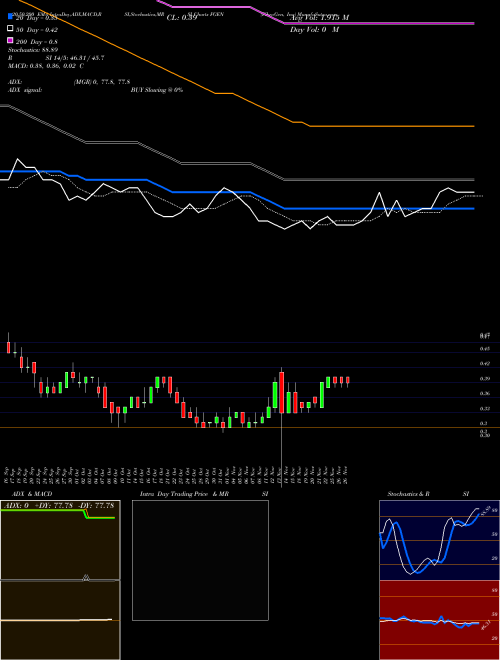This screenshot has width=500, height=660.
Task: Click the 'ADX & MACD' panel title
Action: [x=32, y=494]
